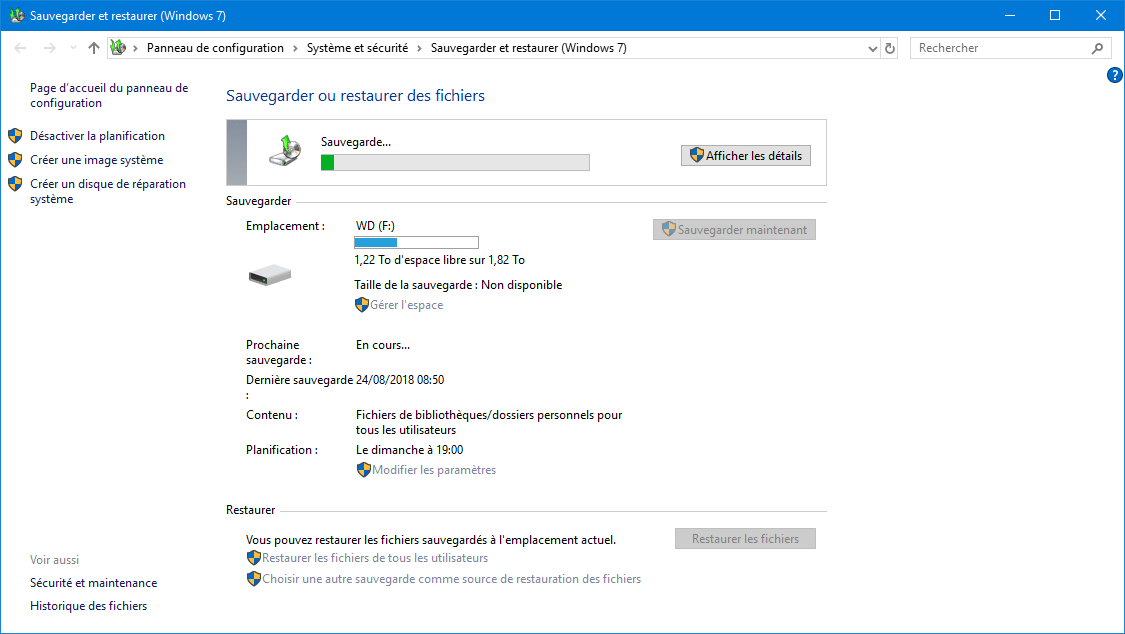Click the WD hard drive icon
The image size is (1125, 634).
pyautogui.click(x=270, y=275)
